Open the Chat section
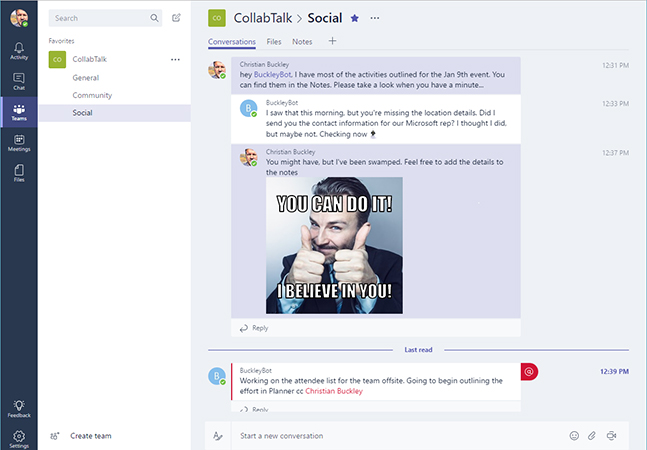This screenshot has width=647, height=450. pyautogui.click(x=19, y=82)
